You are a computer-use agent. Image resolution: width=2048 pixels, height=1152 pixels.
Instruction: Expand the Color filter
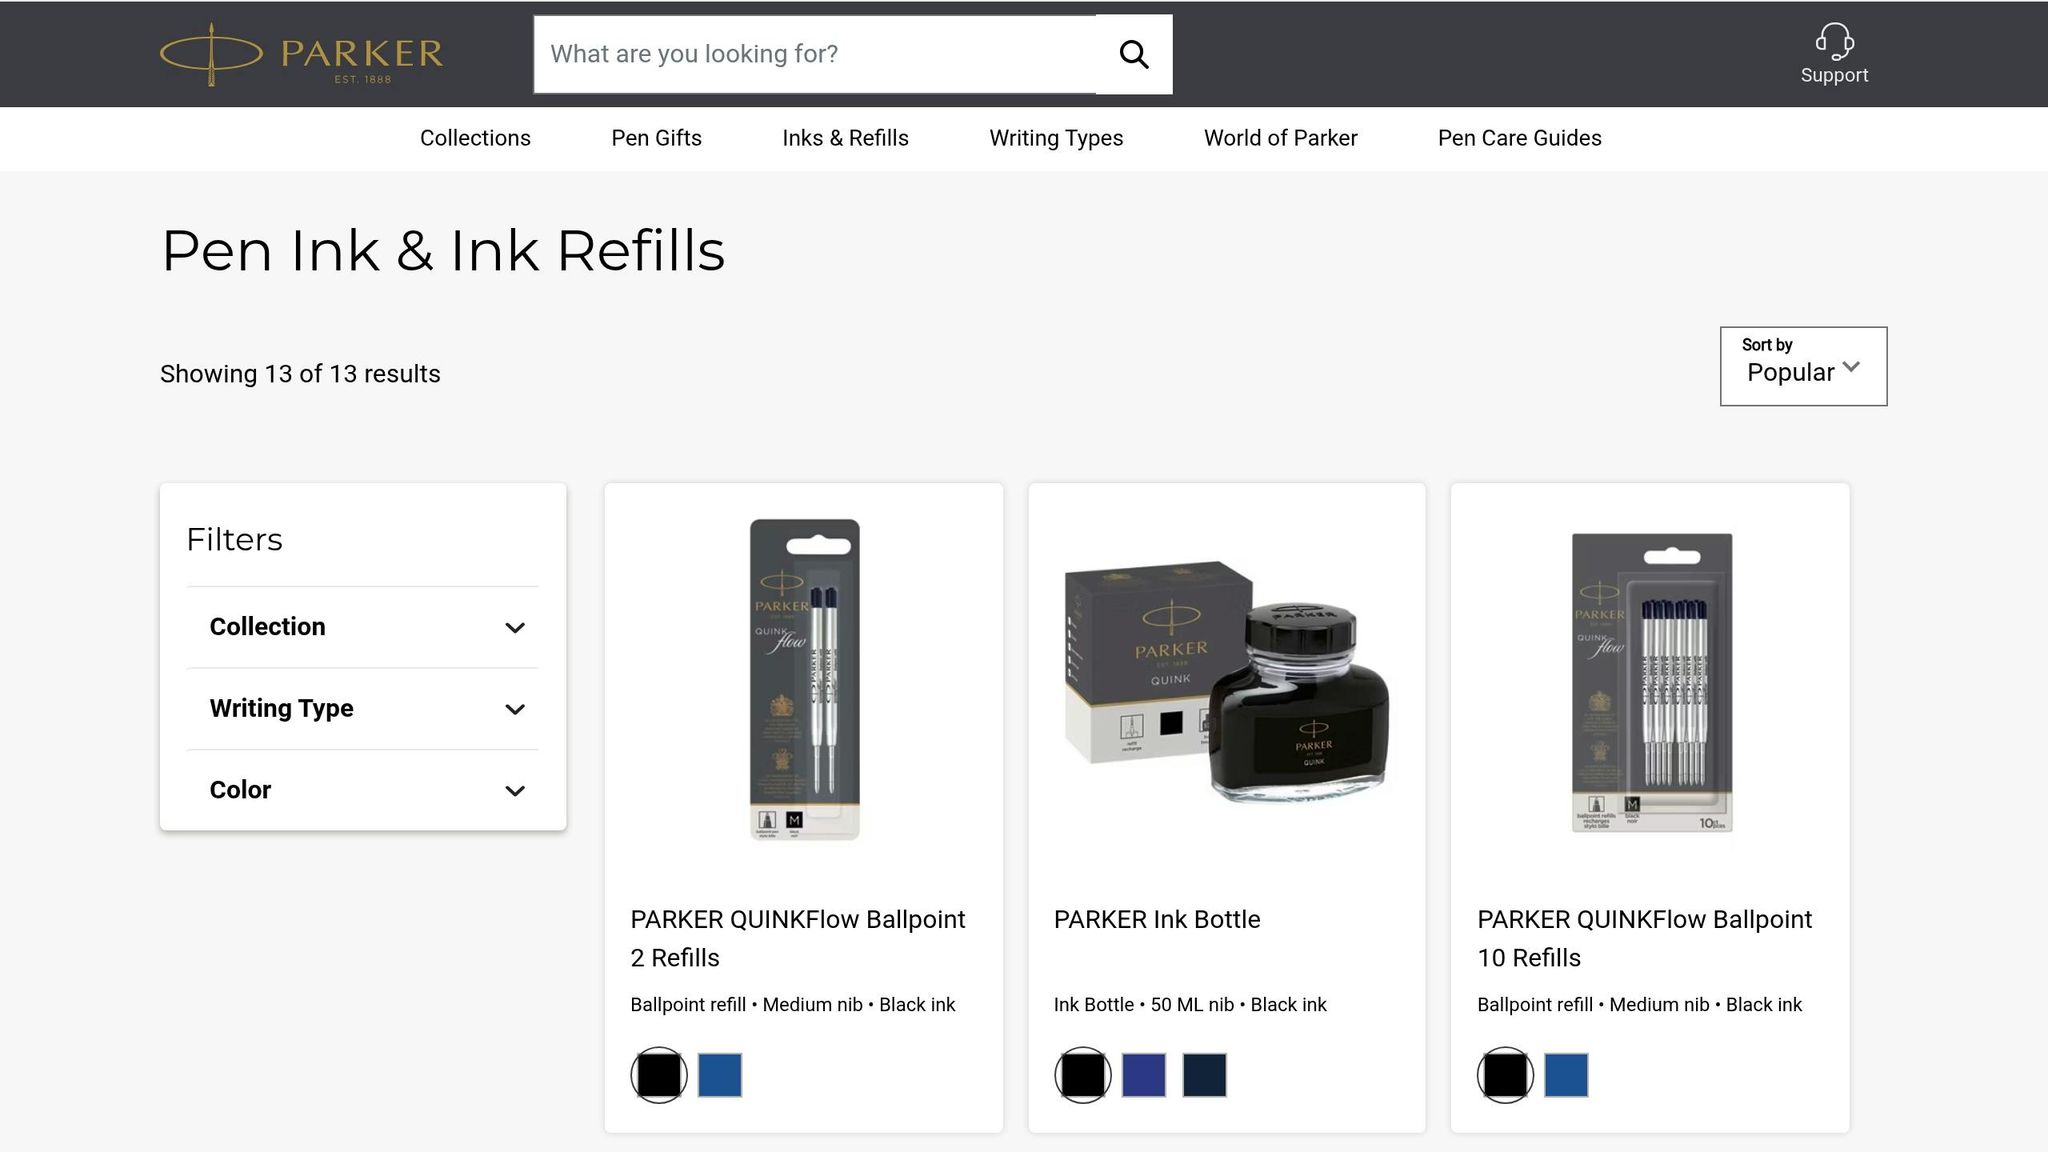point(362,790)
